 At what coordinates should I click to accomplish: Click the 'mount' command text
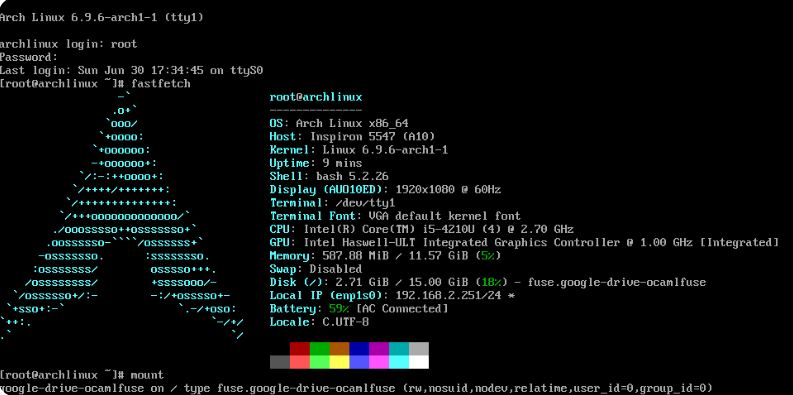[147, 375]
